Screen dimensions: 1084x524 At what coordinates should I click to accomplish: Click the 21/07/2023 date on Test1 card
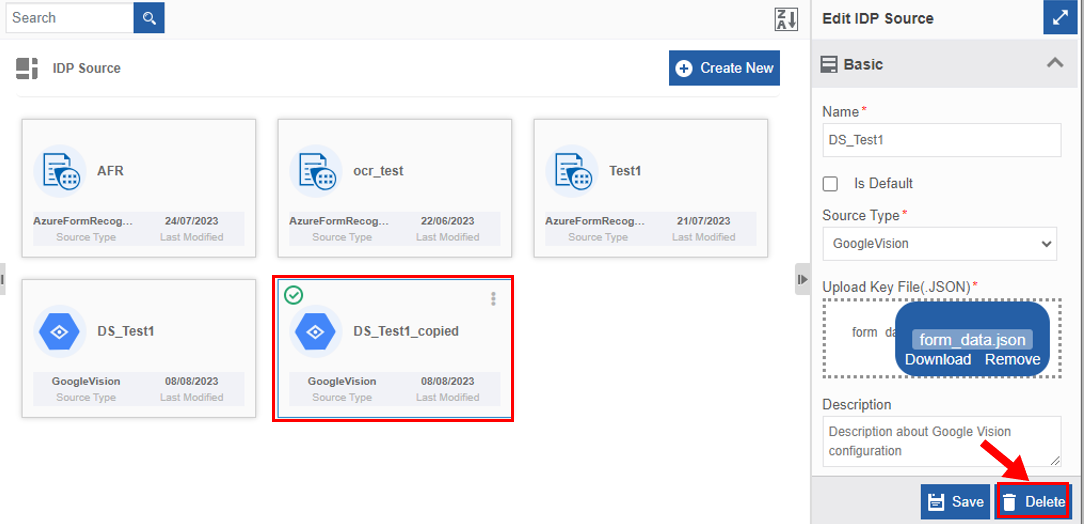[x=703, y=221]
